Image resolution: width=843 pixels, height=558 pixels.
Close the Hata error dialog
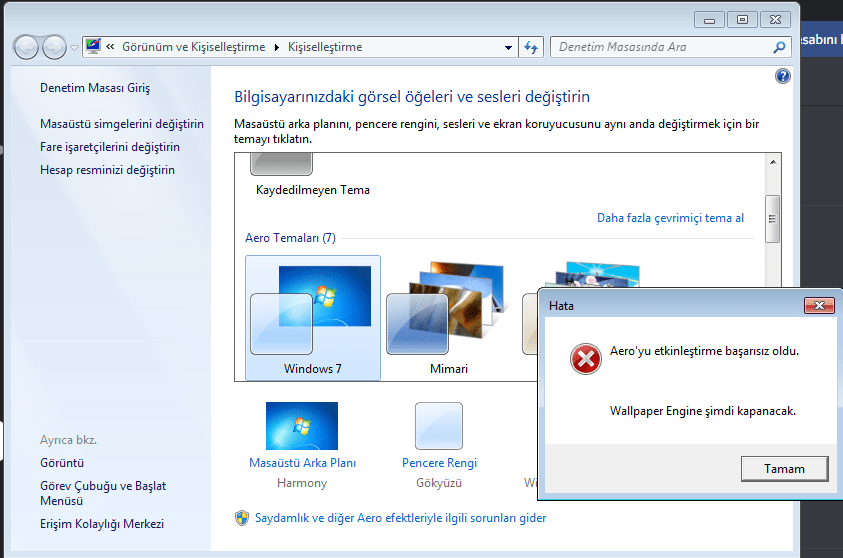pos(819,305)
